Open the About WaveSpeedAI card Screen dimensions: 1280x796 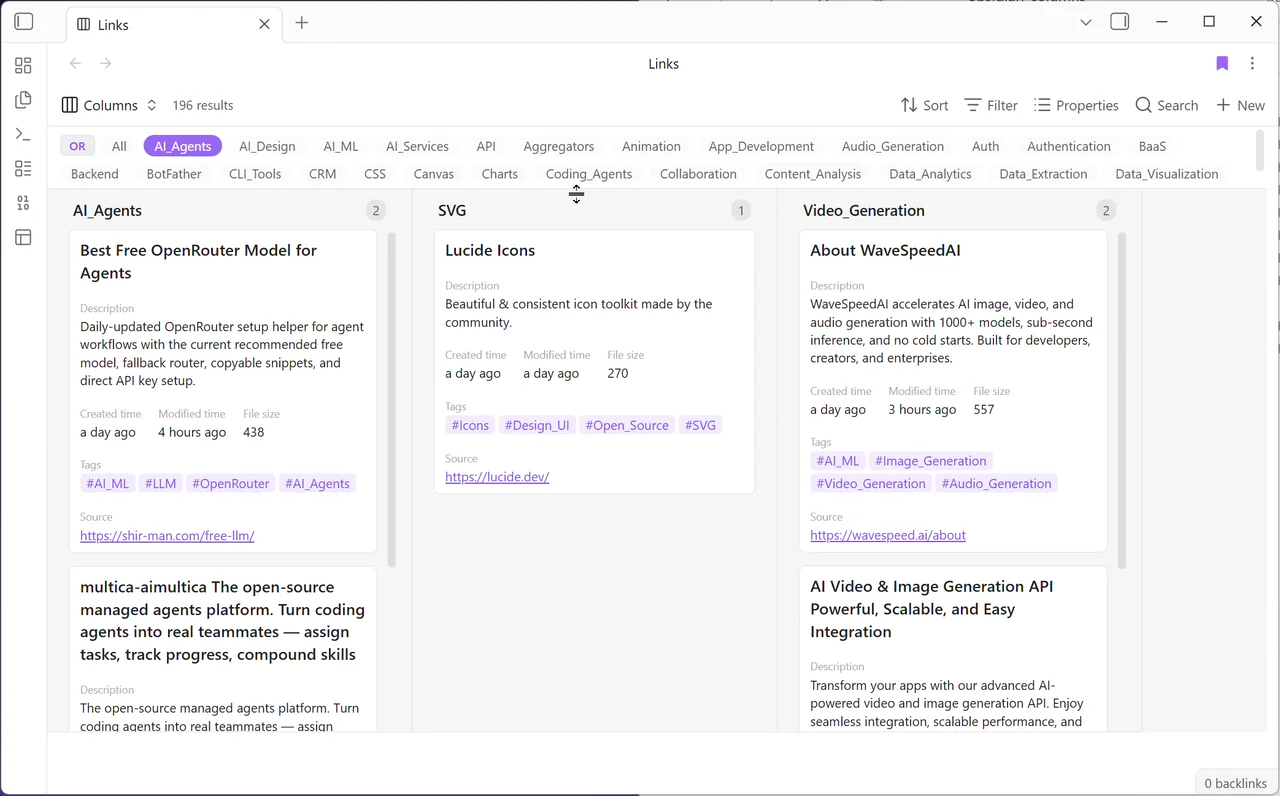[x=885, y=250]
